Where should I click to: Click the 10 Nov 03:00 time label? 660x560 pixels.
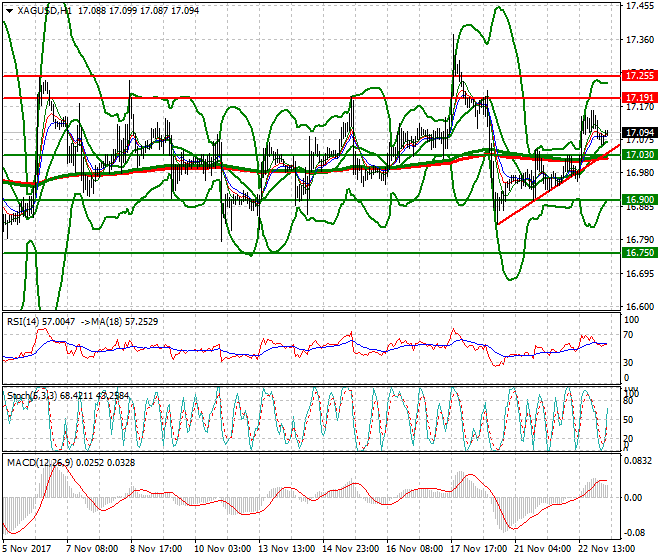click(221, 549)
